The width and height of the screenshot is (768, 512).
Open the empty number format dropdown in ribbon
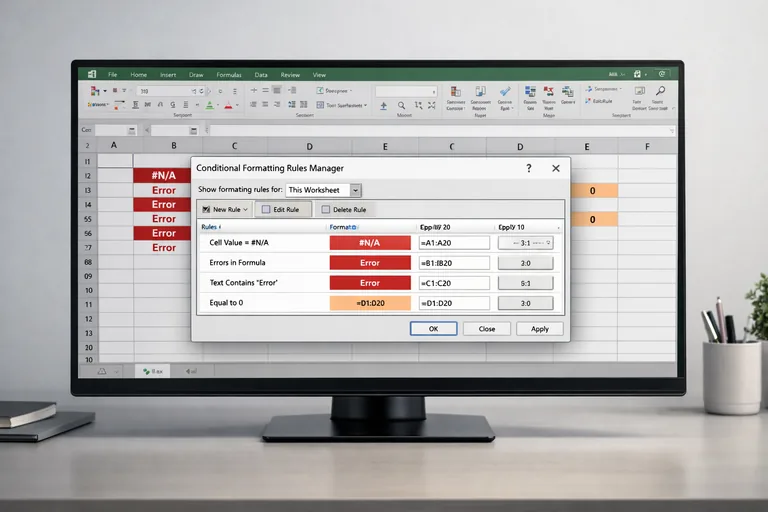[406, 92]
